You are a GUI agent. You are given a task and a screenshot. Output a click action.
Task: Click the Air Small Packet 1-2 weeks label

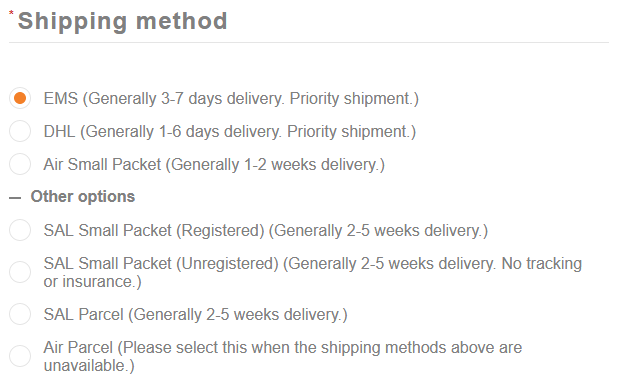coord(214,165)
